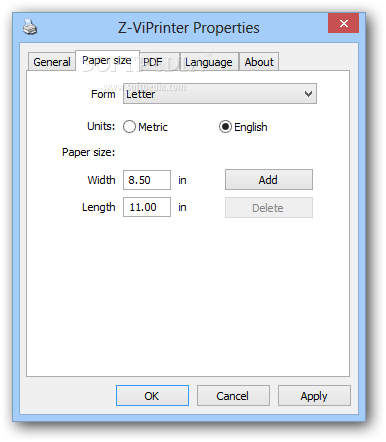Viewport: 386px width, 442px height.
Task: Click the 'Form' label
Action: [103, 94]
